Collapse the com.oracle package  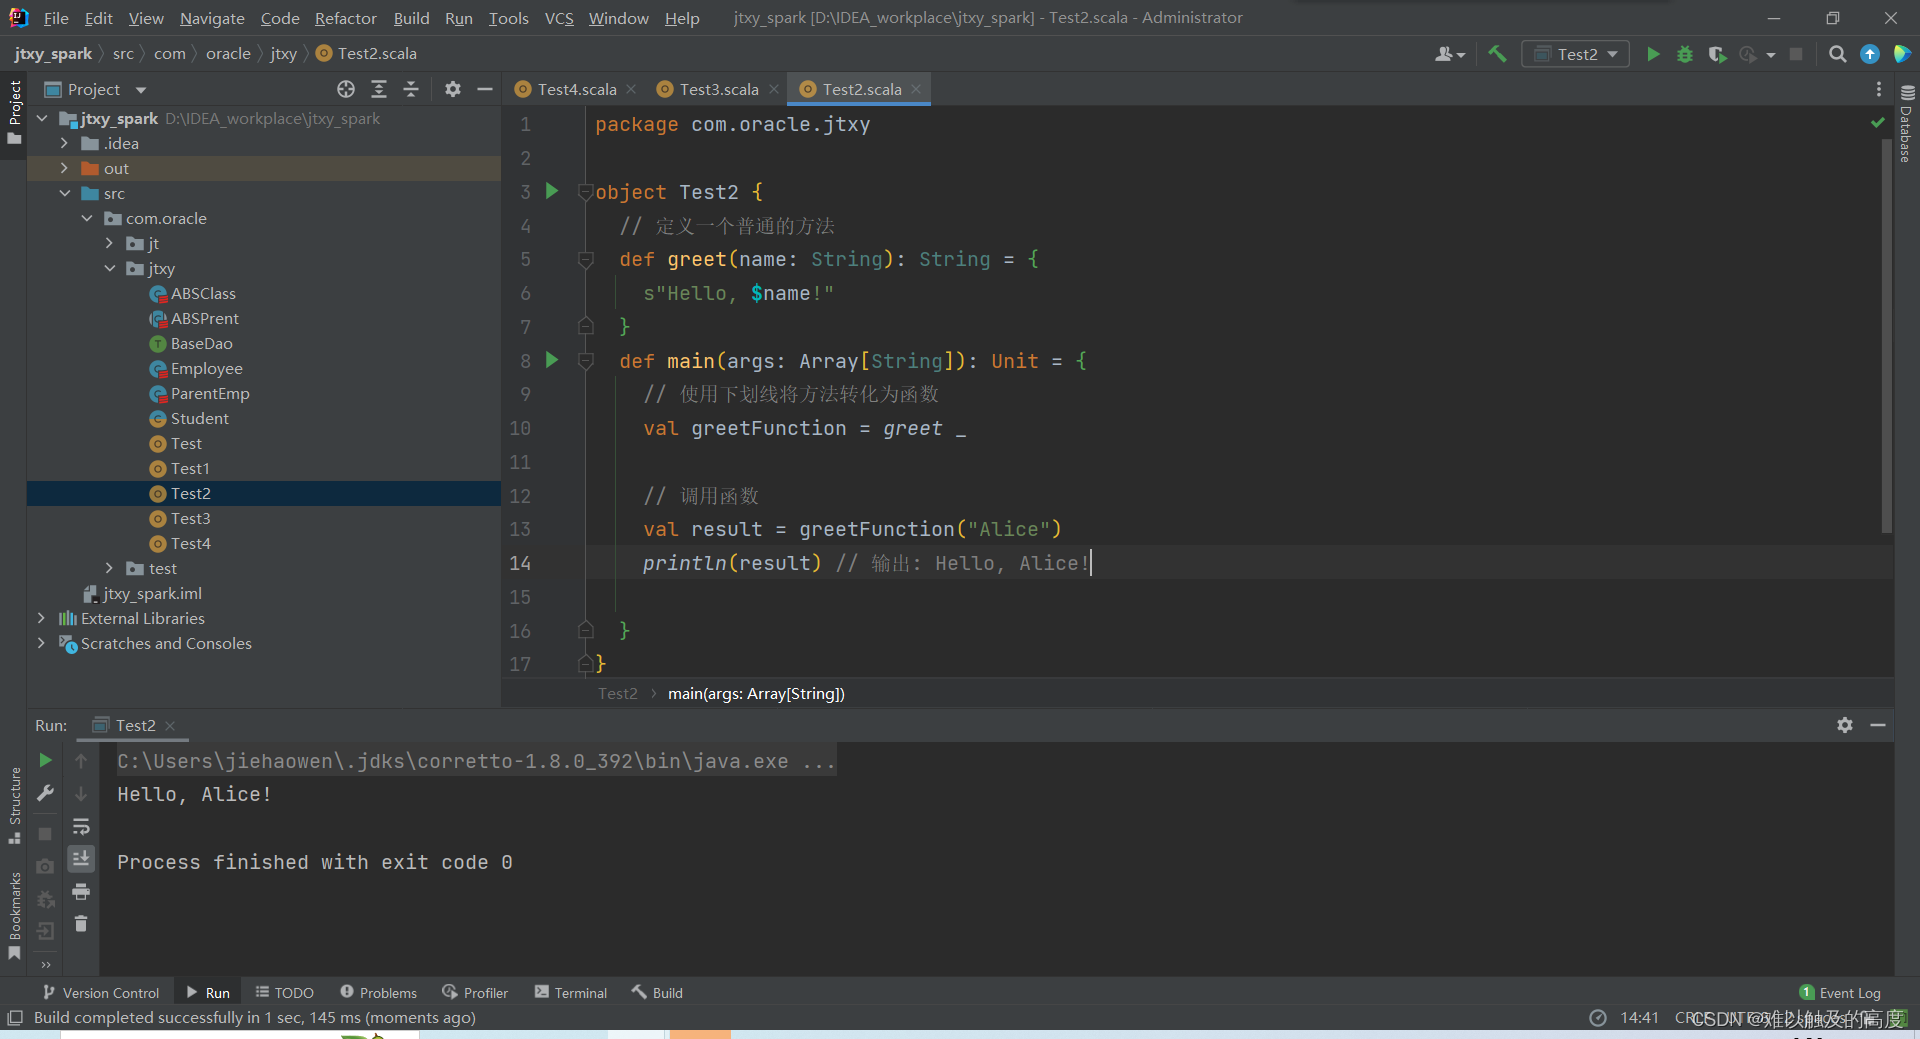coord(87,218)
